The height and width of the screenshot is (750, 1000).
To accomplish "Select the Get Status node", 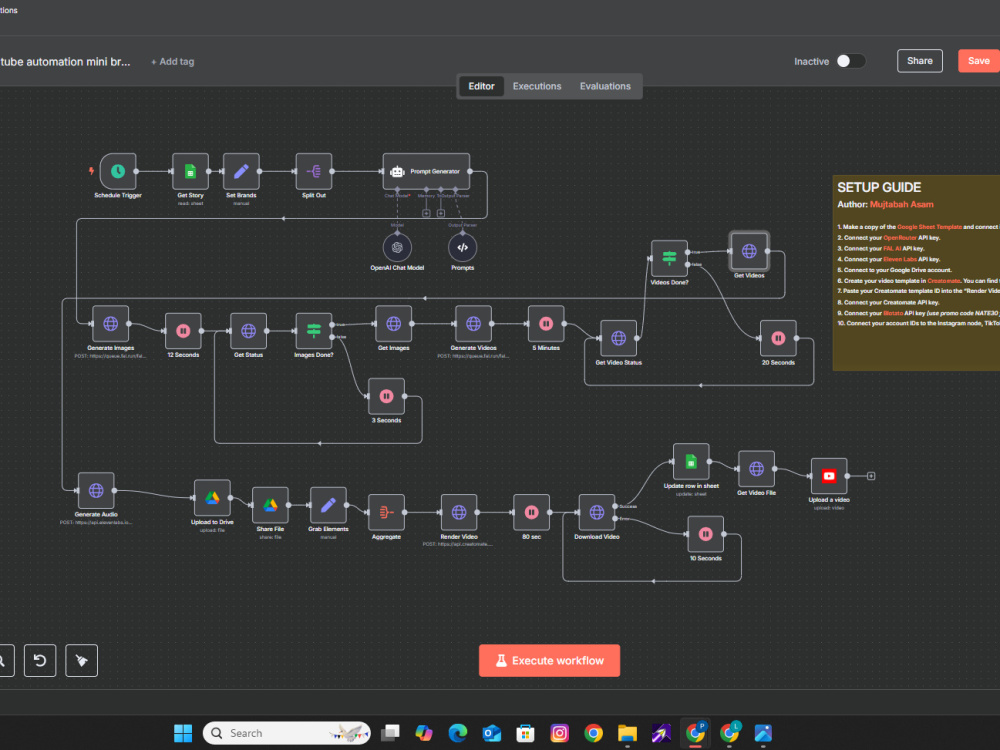I will pyautogui.click(x=248, y=331).
